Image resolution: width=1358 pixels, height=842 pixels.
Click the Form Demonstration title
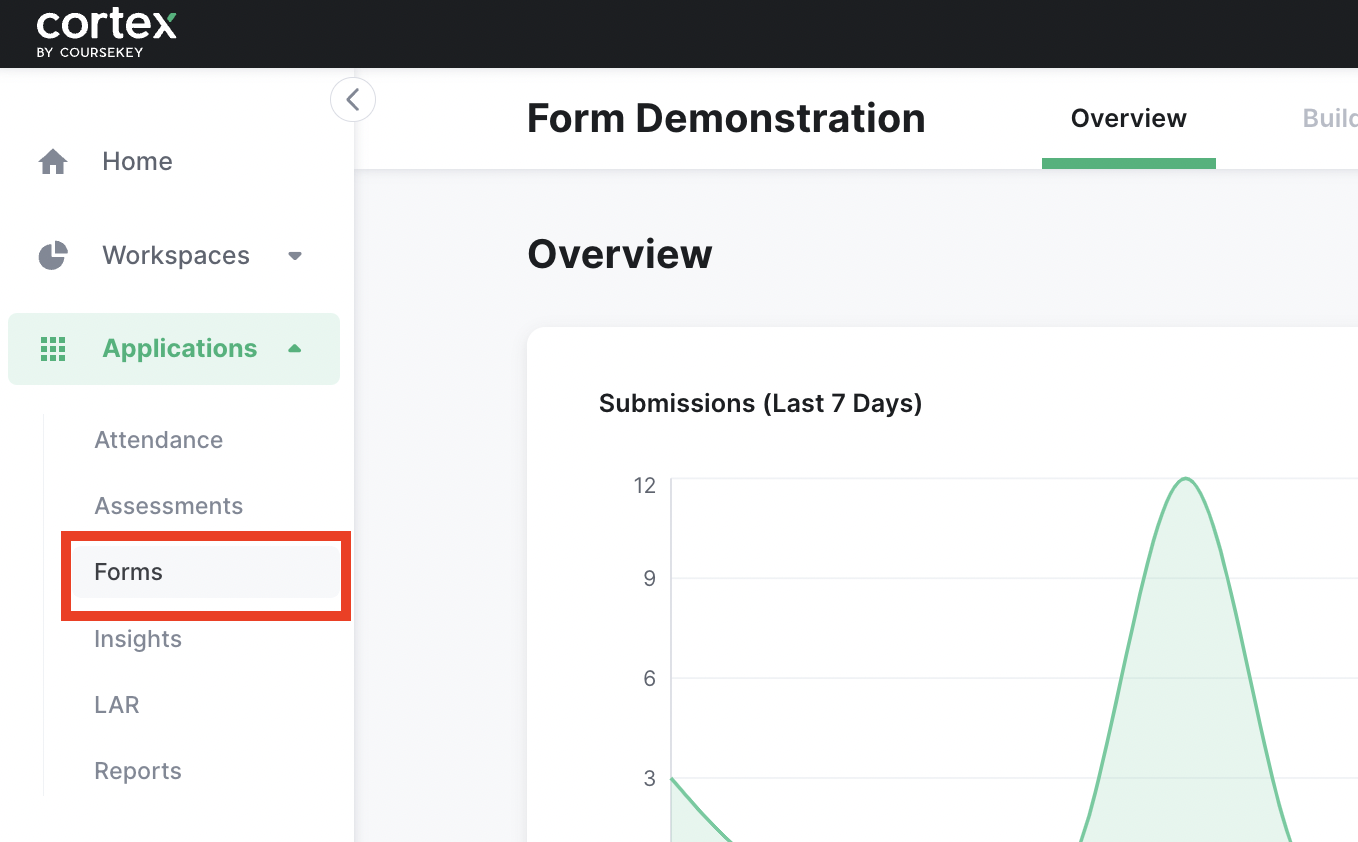pyautogui.click(x=726, y=118)
